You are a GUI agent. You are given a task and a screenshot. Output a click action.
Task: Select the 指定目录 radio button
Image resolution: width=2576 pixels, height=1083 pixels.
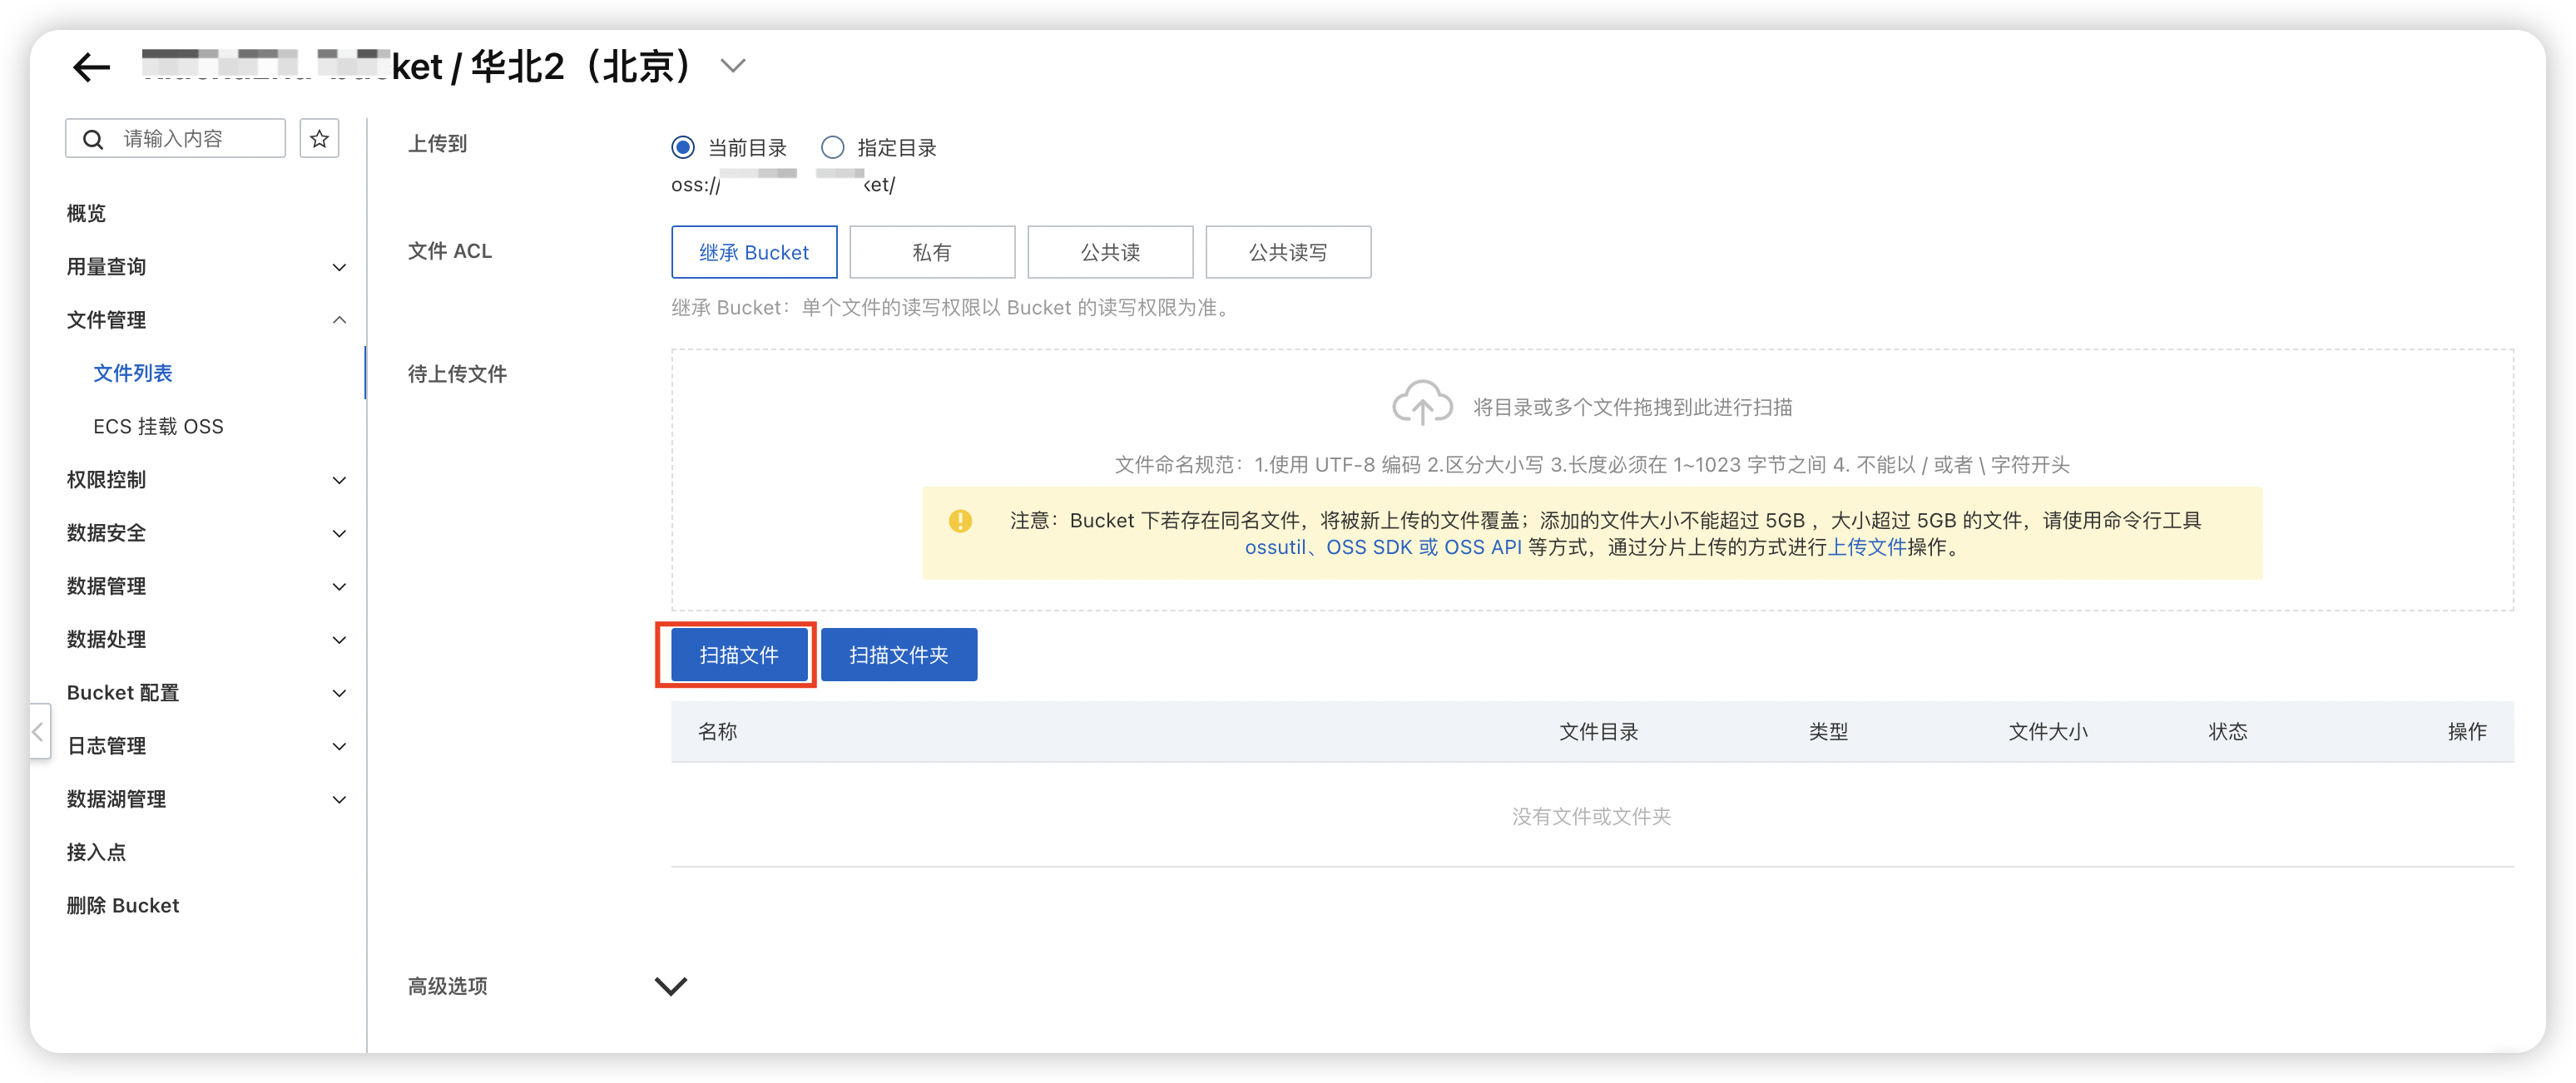click(x=832, y=148)
